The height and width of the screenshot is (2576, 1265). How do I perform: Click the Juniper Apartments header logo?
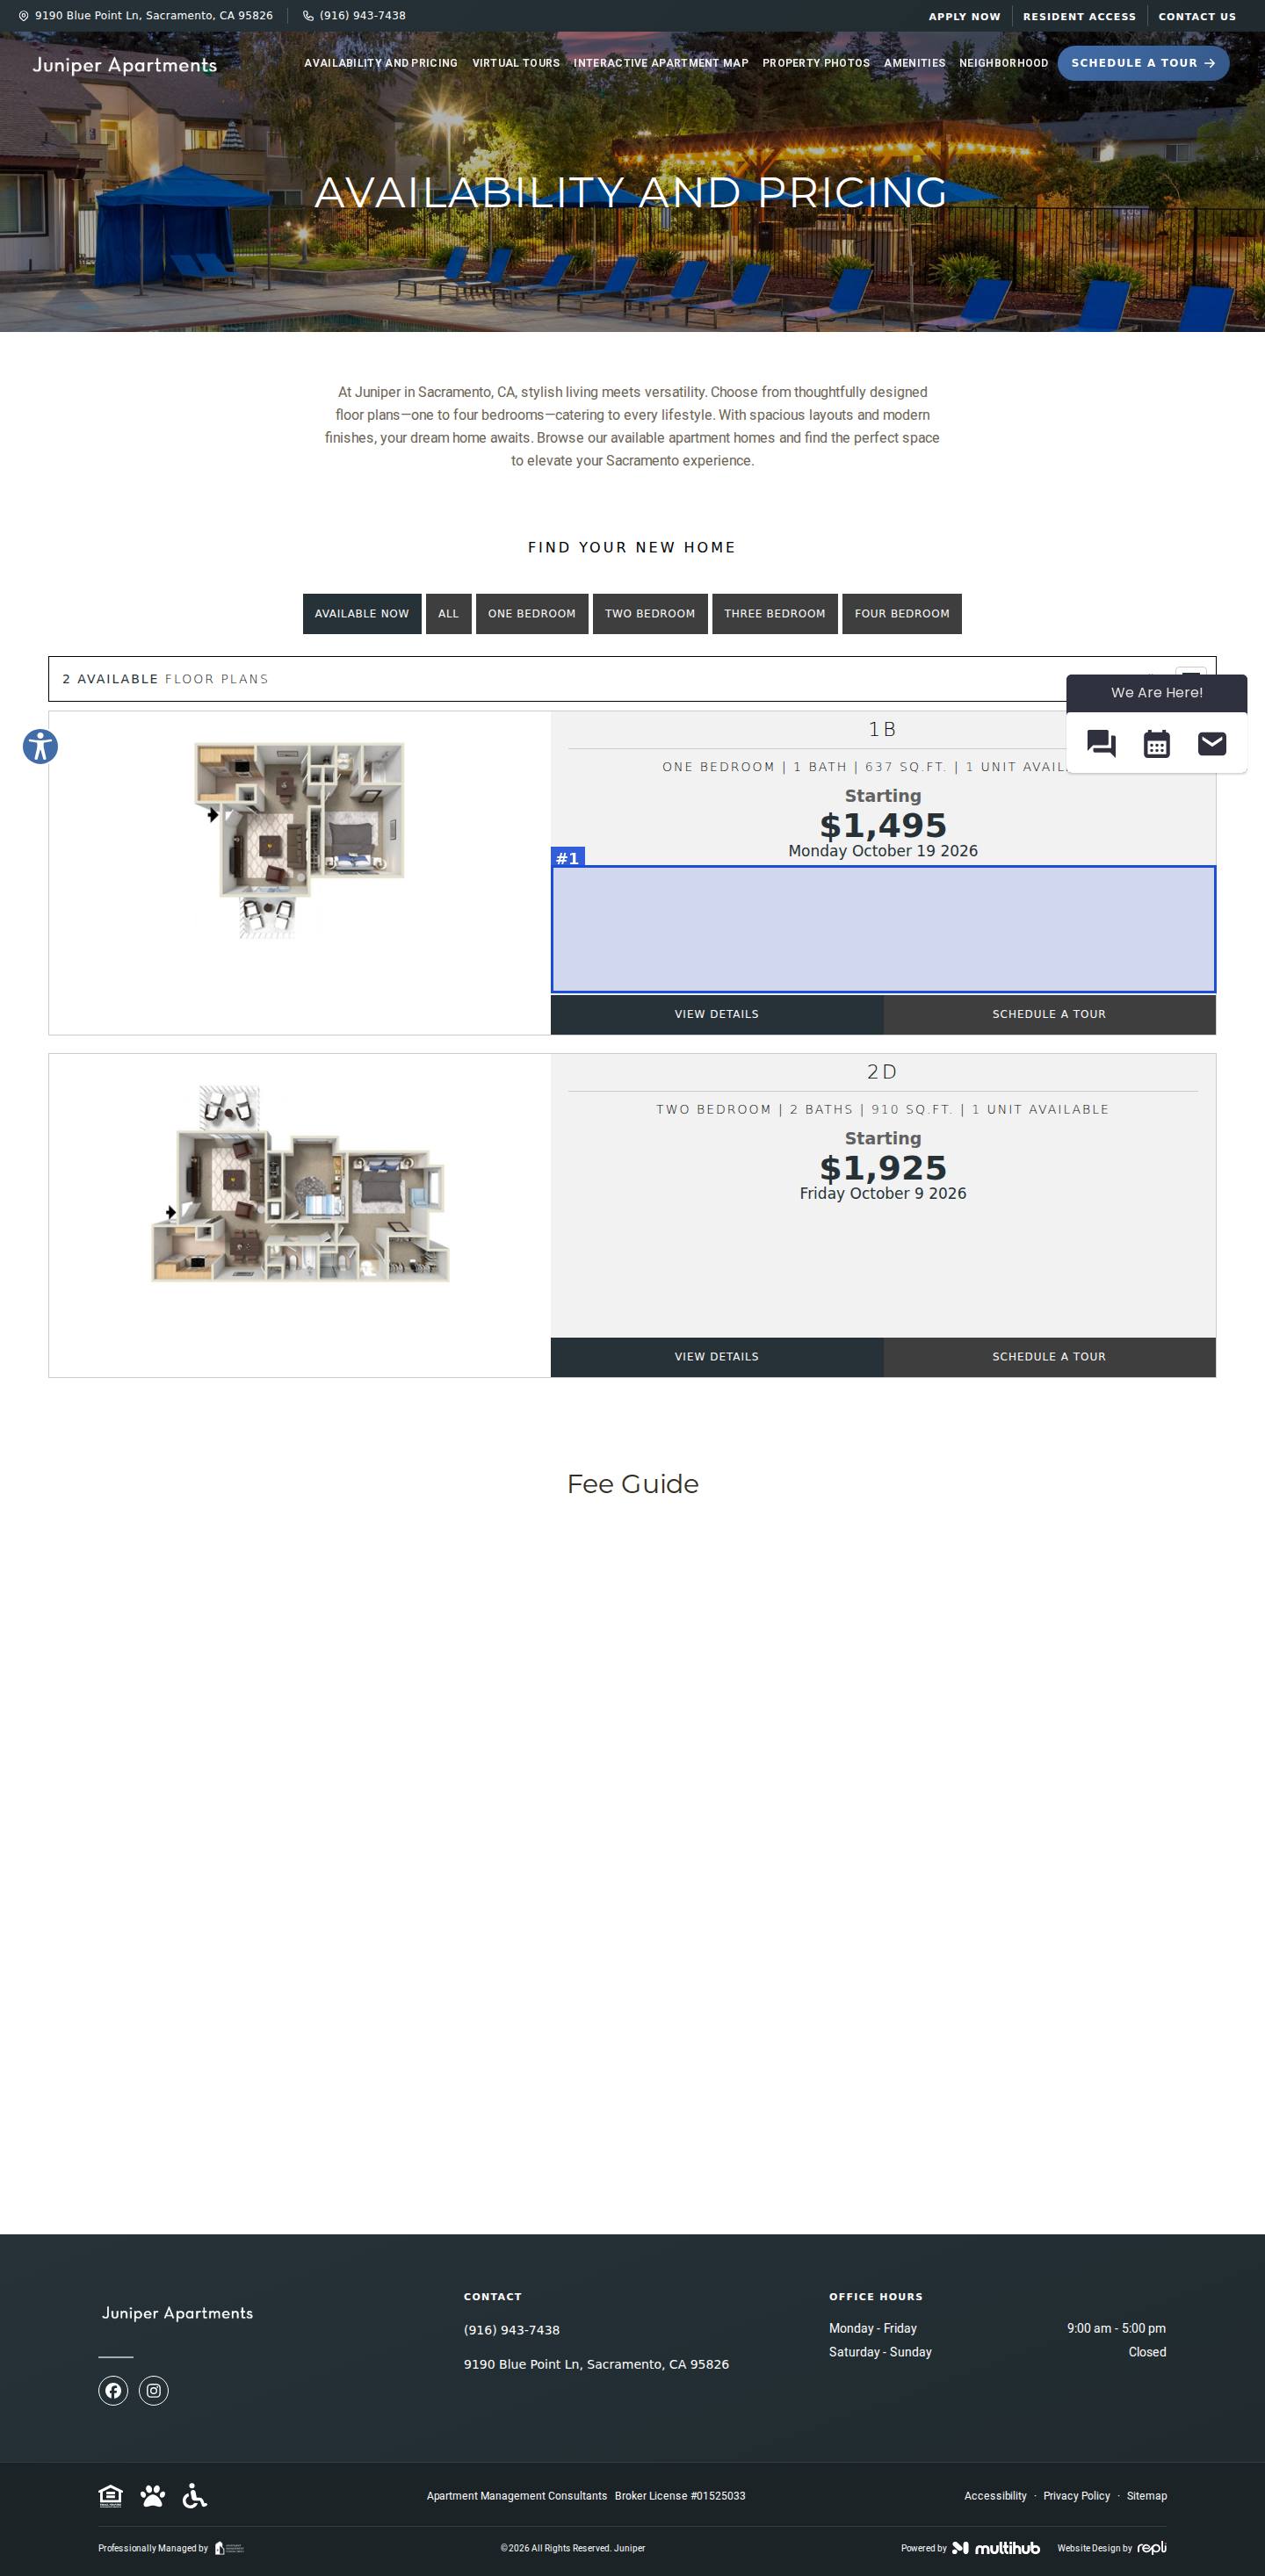pos(125,65)
